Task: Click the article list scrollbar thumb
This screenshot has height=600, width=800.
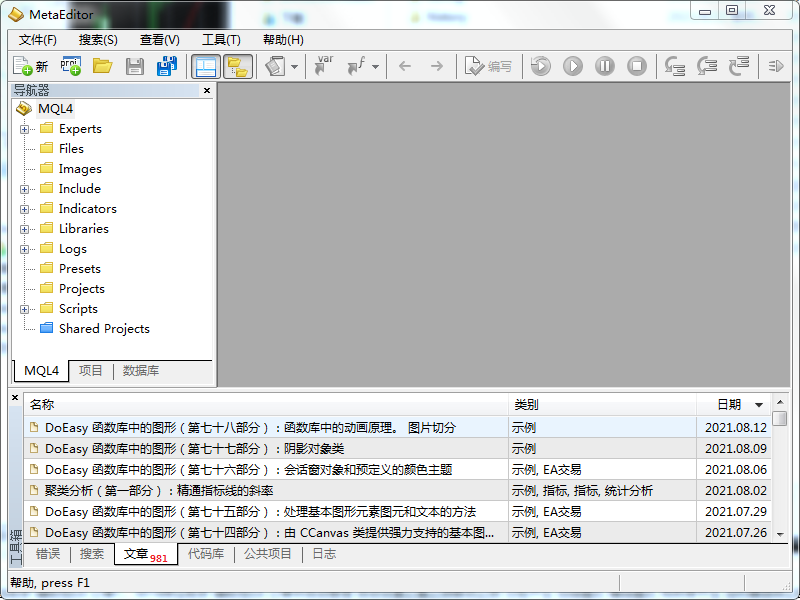Action: coord(780,418)
